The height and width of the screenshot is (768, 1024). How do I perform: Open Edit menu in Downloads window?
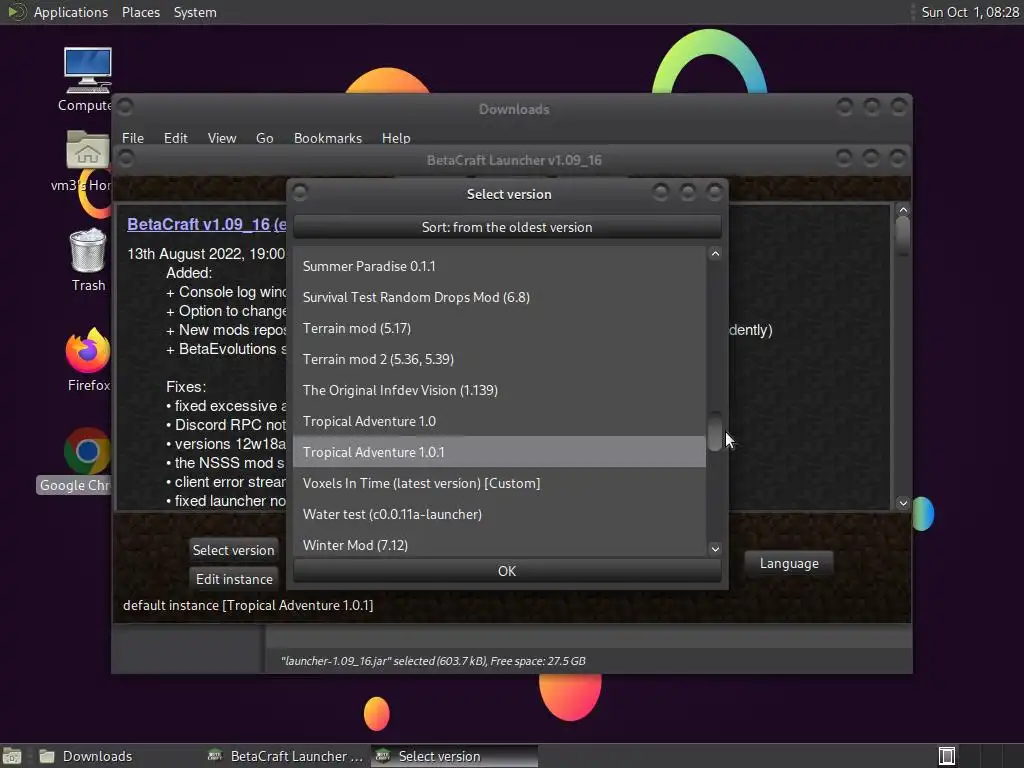pos(175,138)
